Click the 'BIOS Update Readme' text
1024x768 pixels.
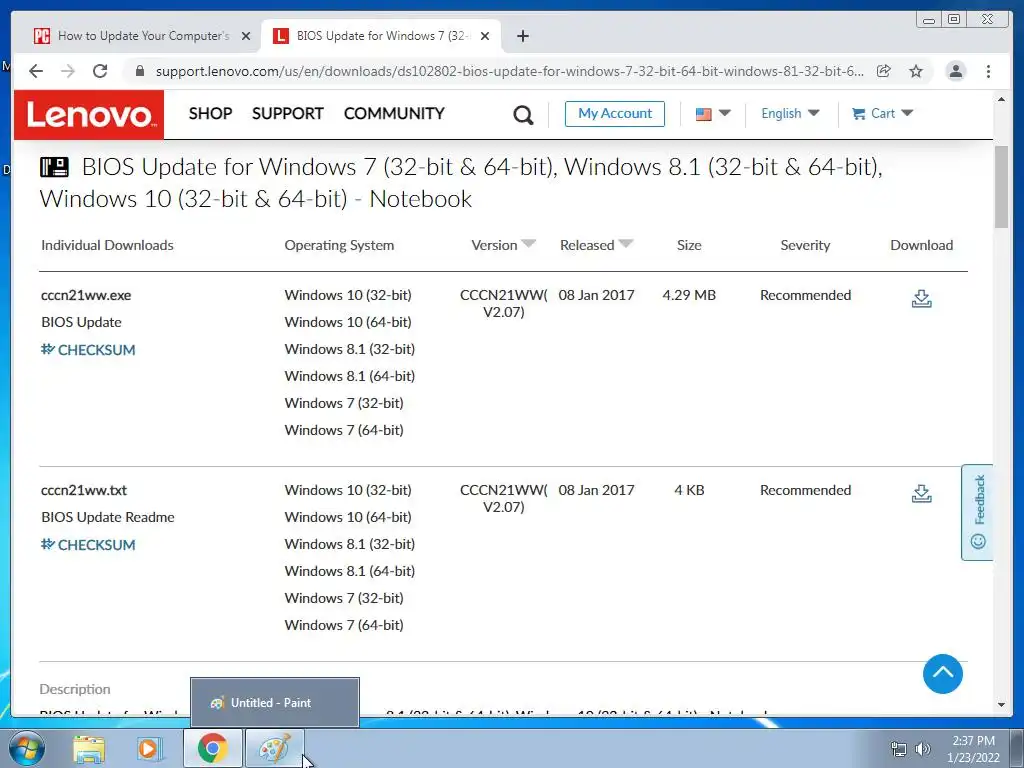[x=108, y=517]
